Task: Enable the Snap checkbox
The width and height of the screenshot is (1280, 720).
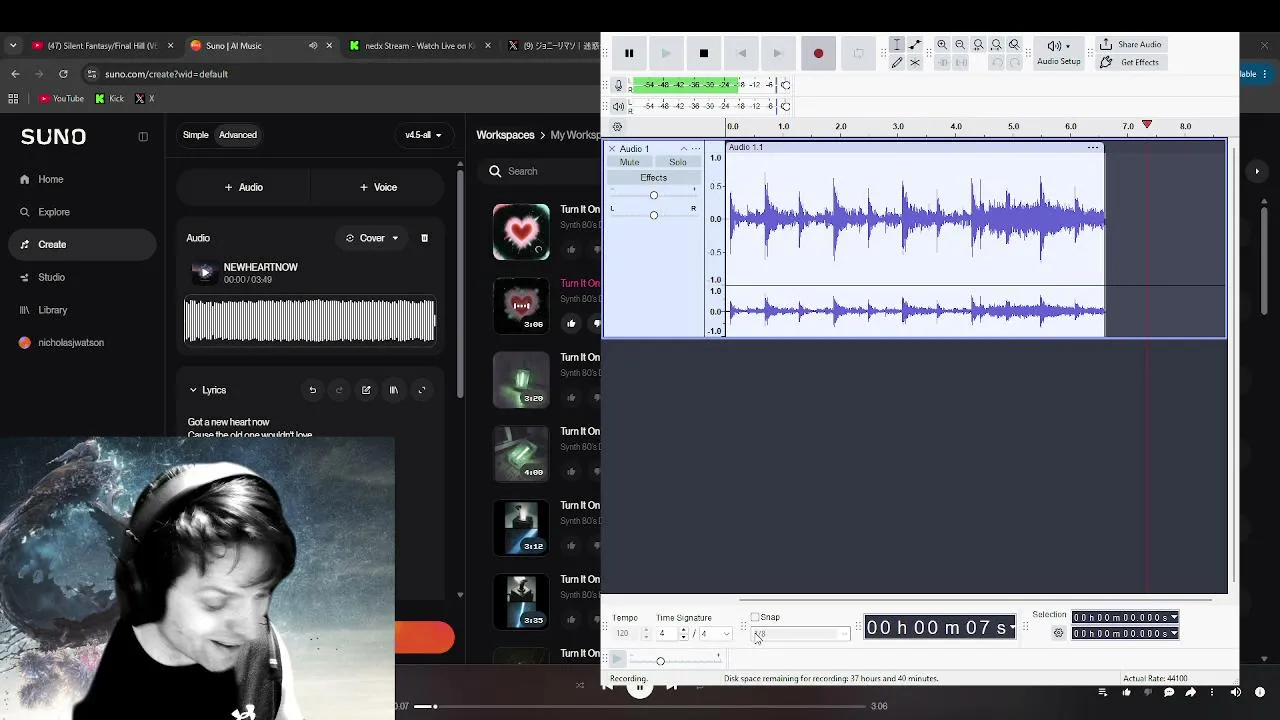Action: [x=755, y=617]
